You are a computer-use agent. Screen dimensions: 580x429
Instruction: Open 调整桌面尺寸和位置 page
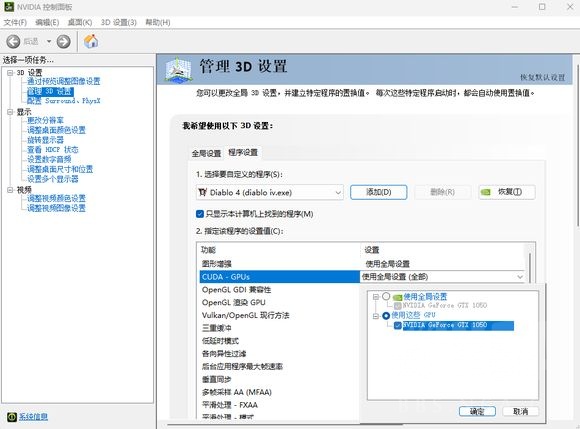pos(60,169)
